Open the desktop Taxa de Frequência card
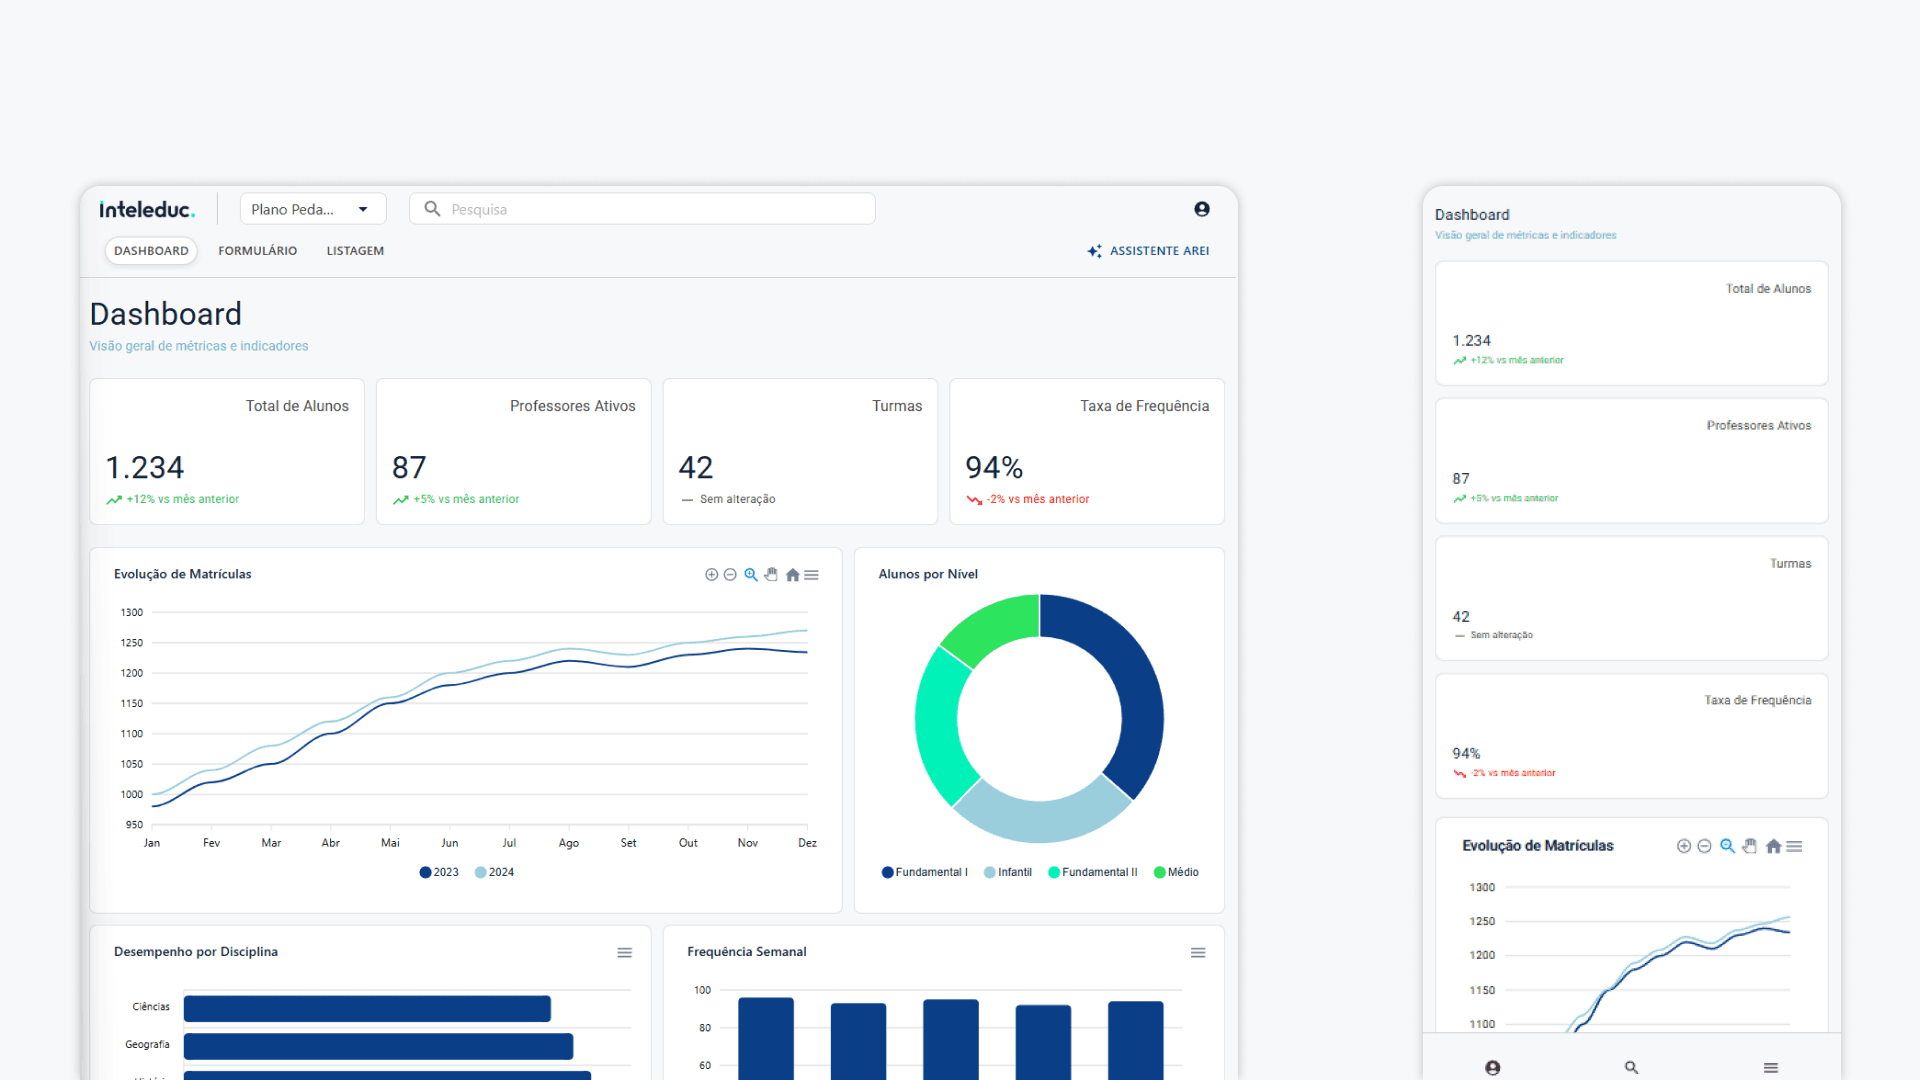1920x1080 pixels. (x=1087, y=451)
